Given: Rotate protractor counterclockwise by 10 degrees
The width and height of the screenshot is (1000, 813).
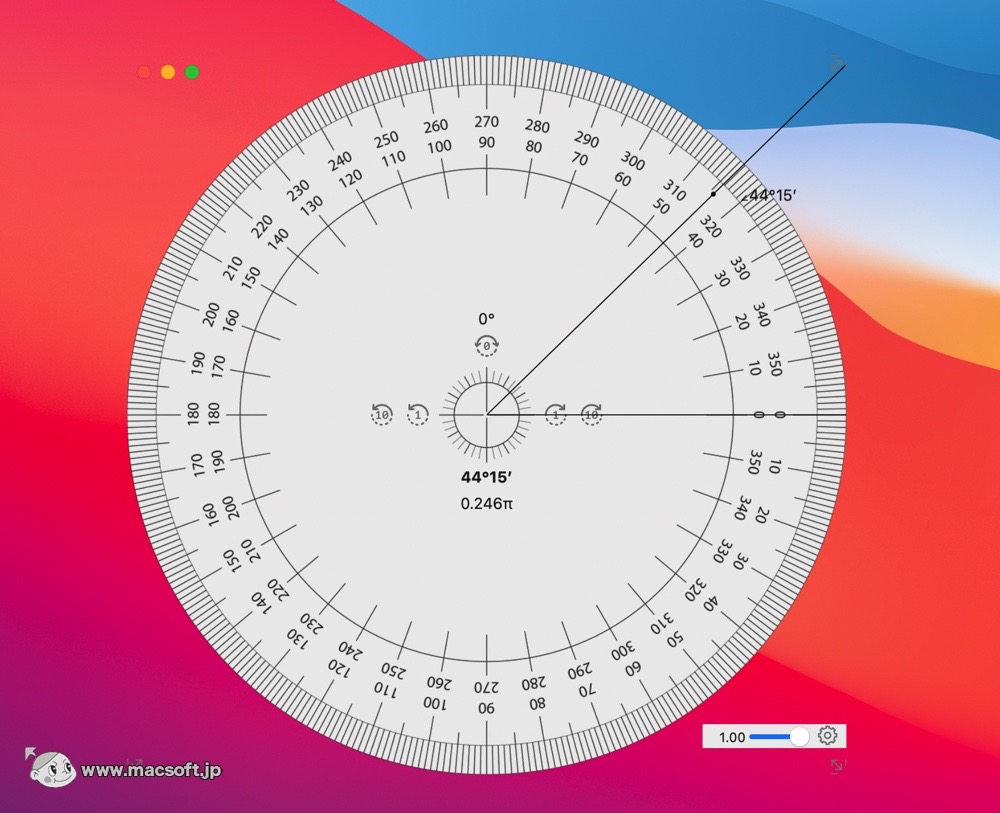Looking at the screenshot, I should click(382, 414).
